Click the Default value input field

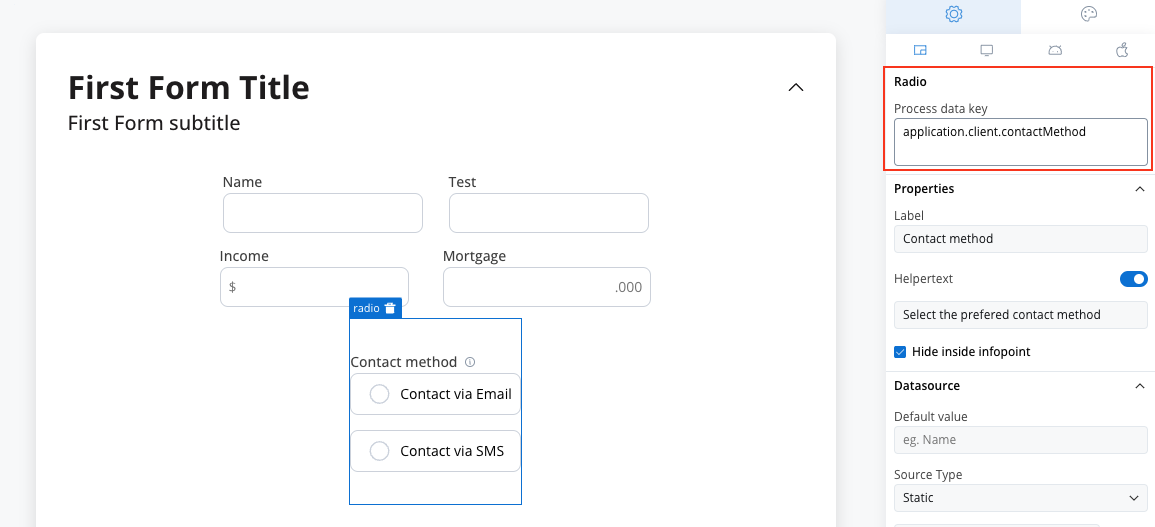pos(1020,440)
